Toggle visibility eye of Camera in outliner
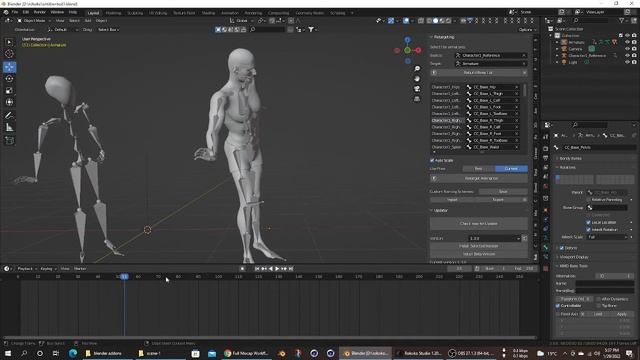 point(628,49)
